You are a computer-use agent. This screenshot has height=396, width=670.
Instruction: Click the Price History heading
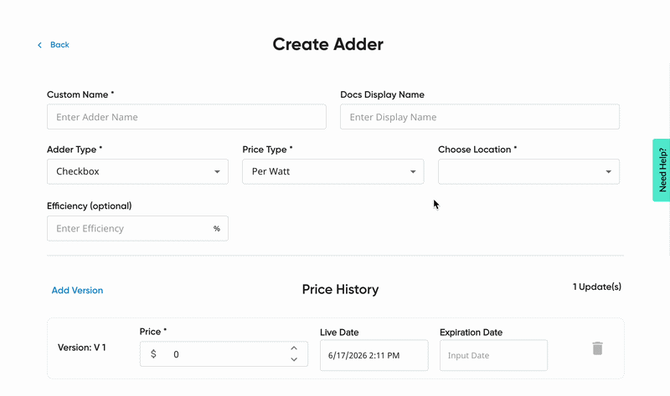tap(340, 290)
